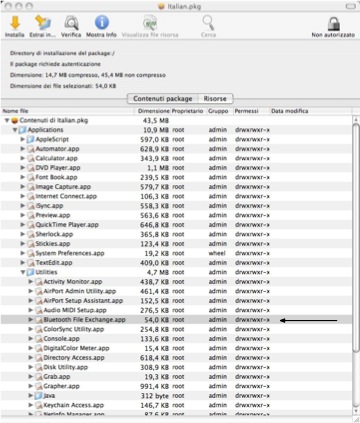The width and height of the screenshot is (360, 423).
Task: Sort by the Proprietario column header
Action: click(x=188, y=111)
